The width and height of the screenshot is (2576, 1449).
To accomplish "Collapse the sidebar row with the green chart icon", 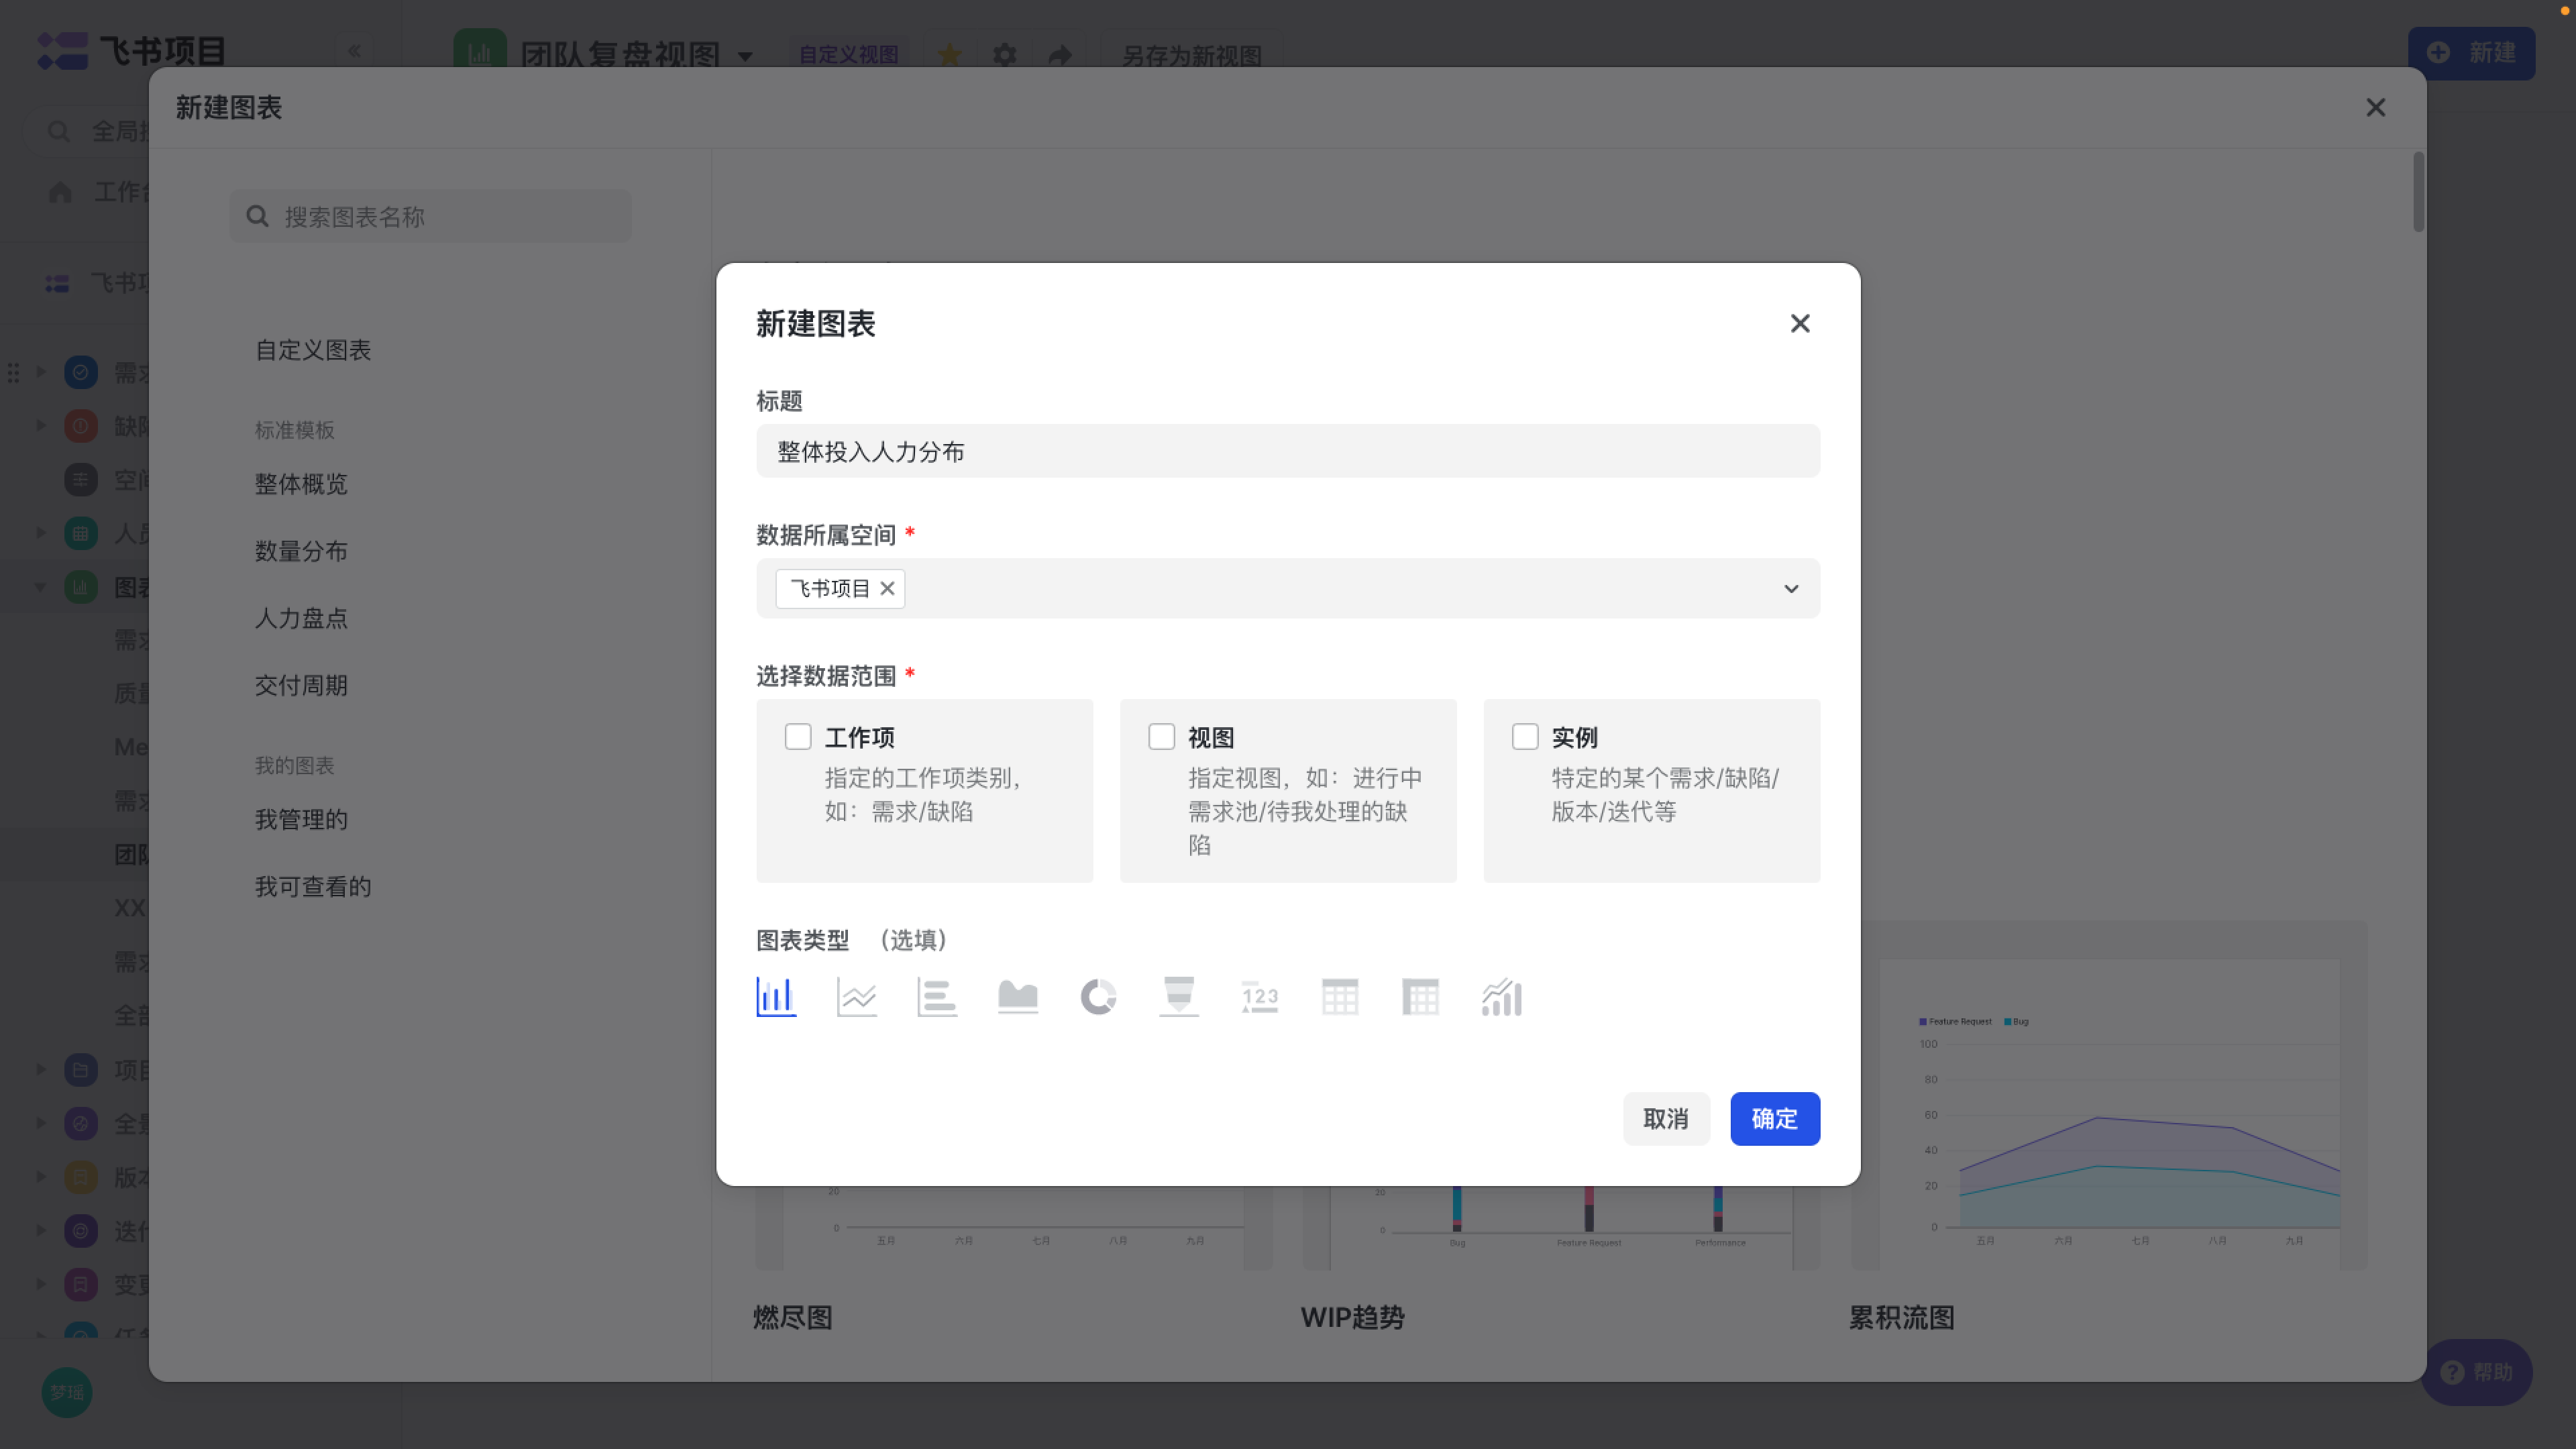I will (x=41, y=587).
